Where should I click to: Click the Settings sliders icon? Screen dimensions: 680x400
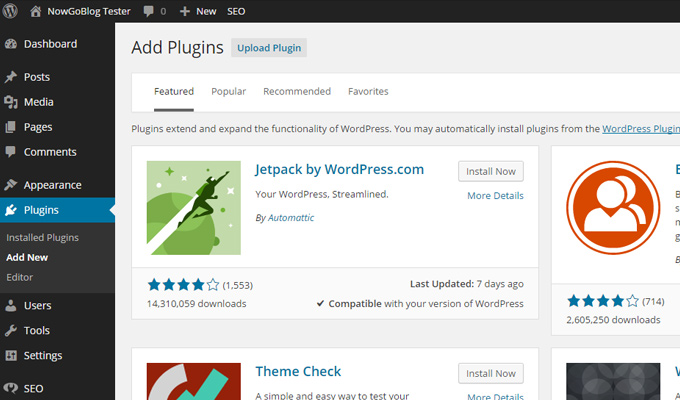(11, 356)
